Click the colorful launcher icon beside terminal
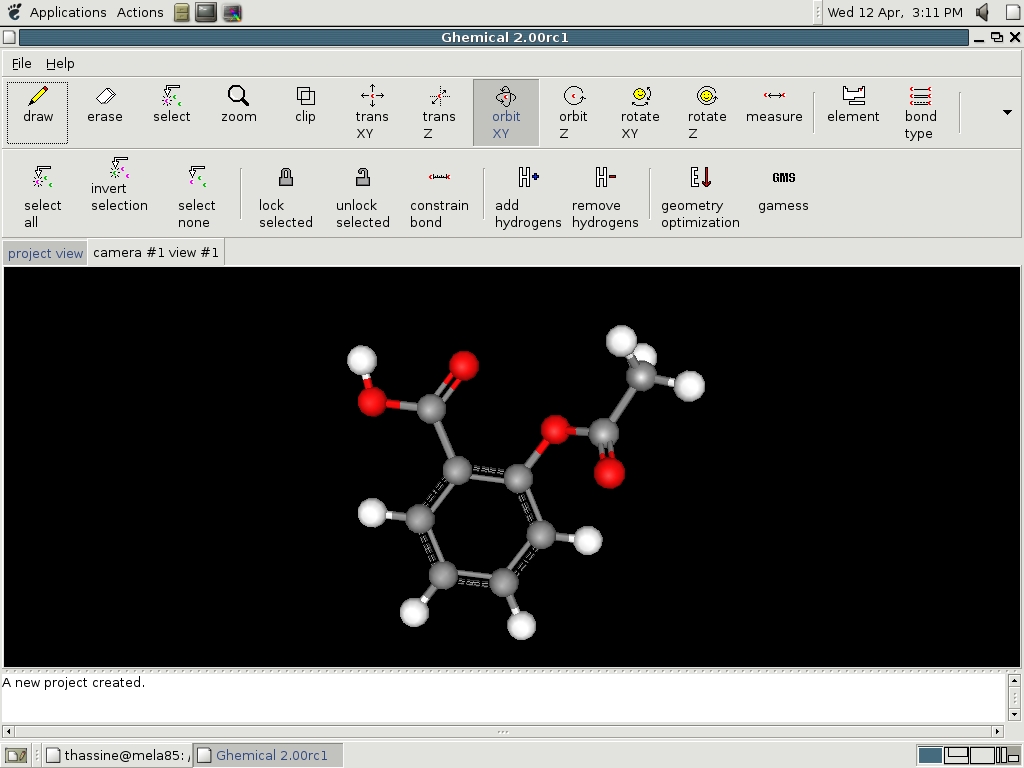This screenshot has height=768, width=1024. click(x=232, y=12)
